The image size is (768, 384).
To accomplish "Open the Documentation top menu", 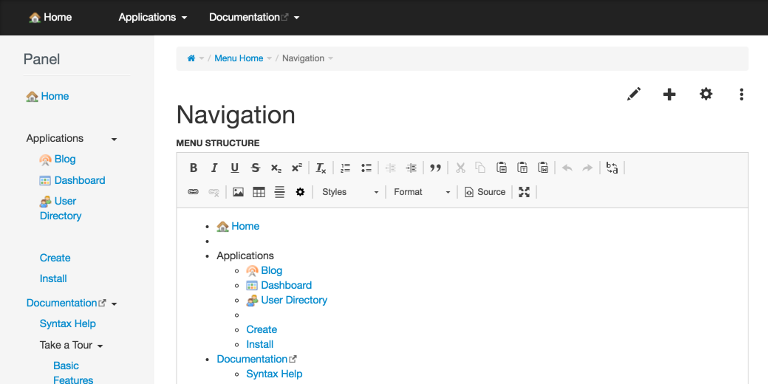I will (254, 17).
